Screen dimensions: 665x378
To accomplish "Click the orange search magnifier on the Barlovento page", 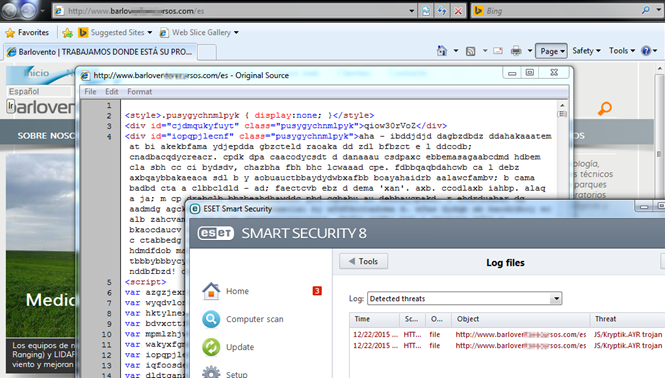I will coord(605,109).
